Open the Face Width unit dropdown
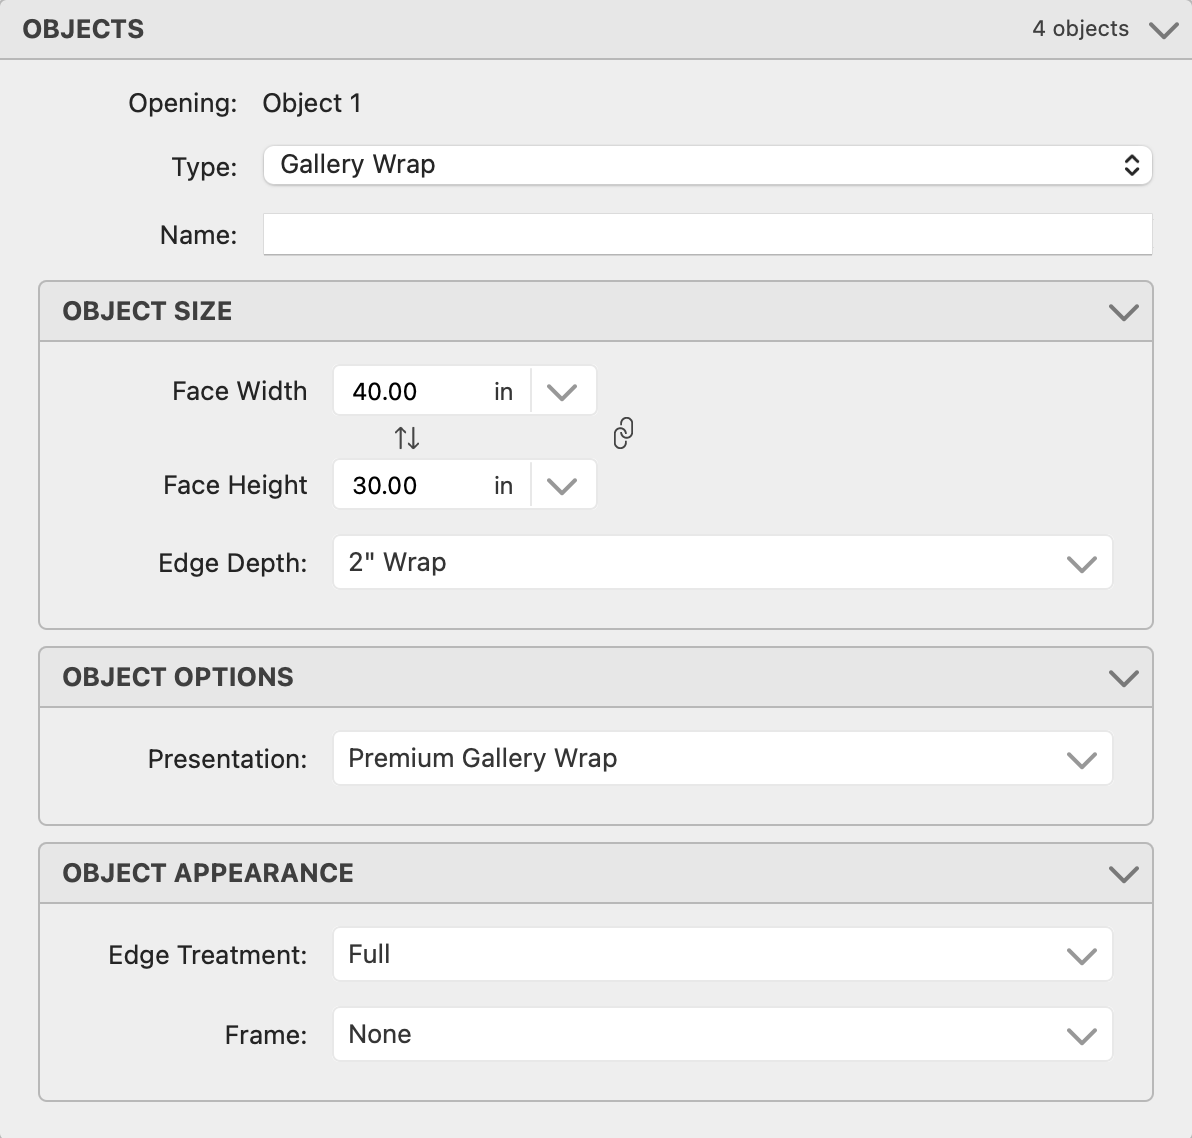The image size is (1192, 1138). pyautogui.click(x=562, y=391)
